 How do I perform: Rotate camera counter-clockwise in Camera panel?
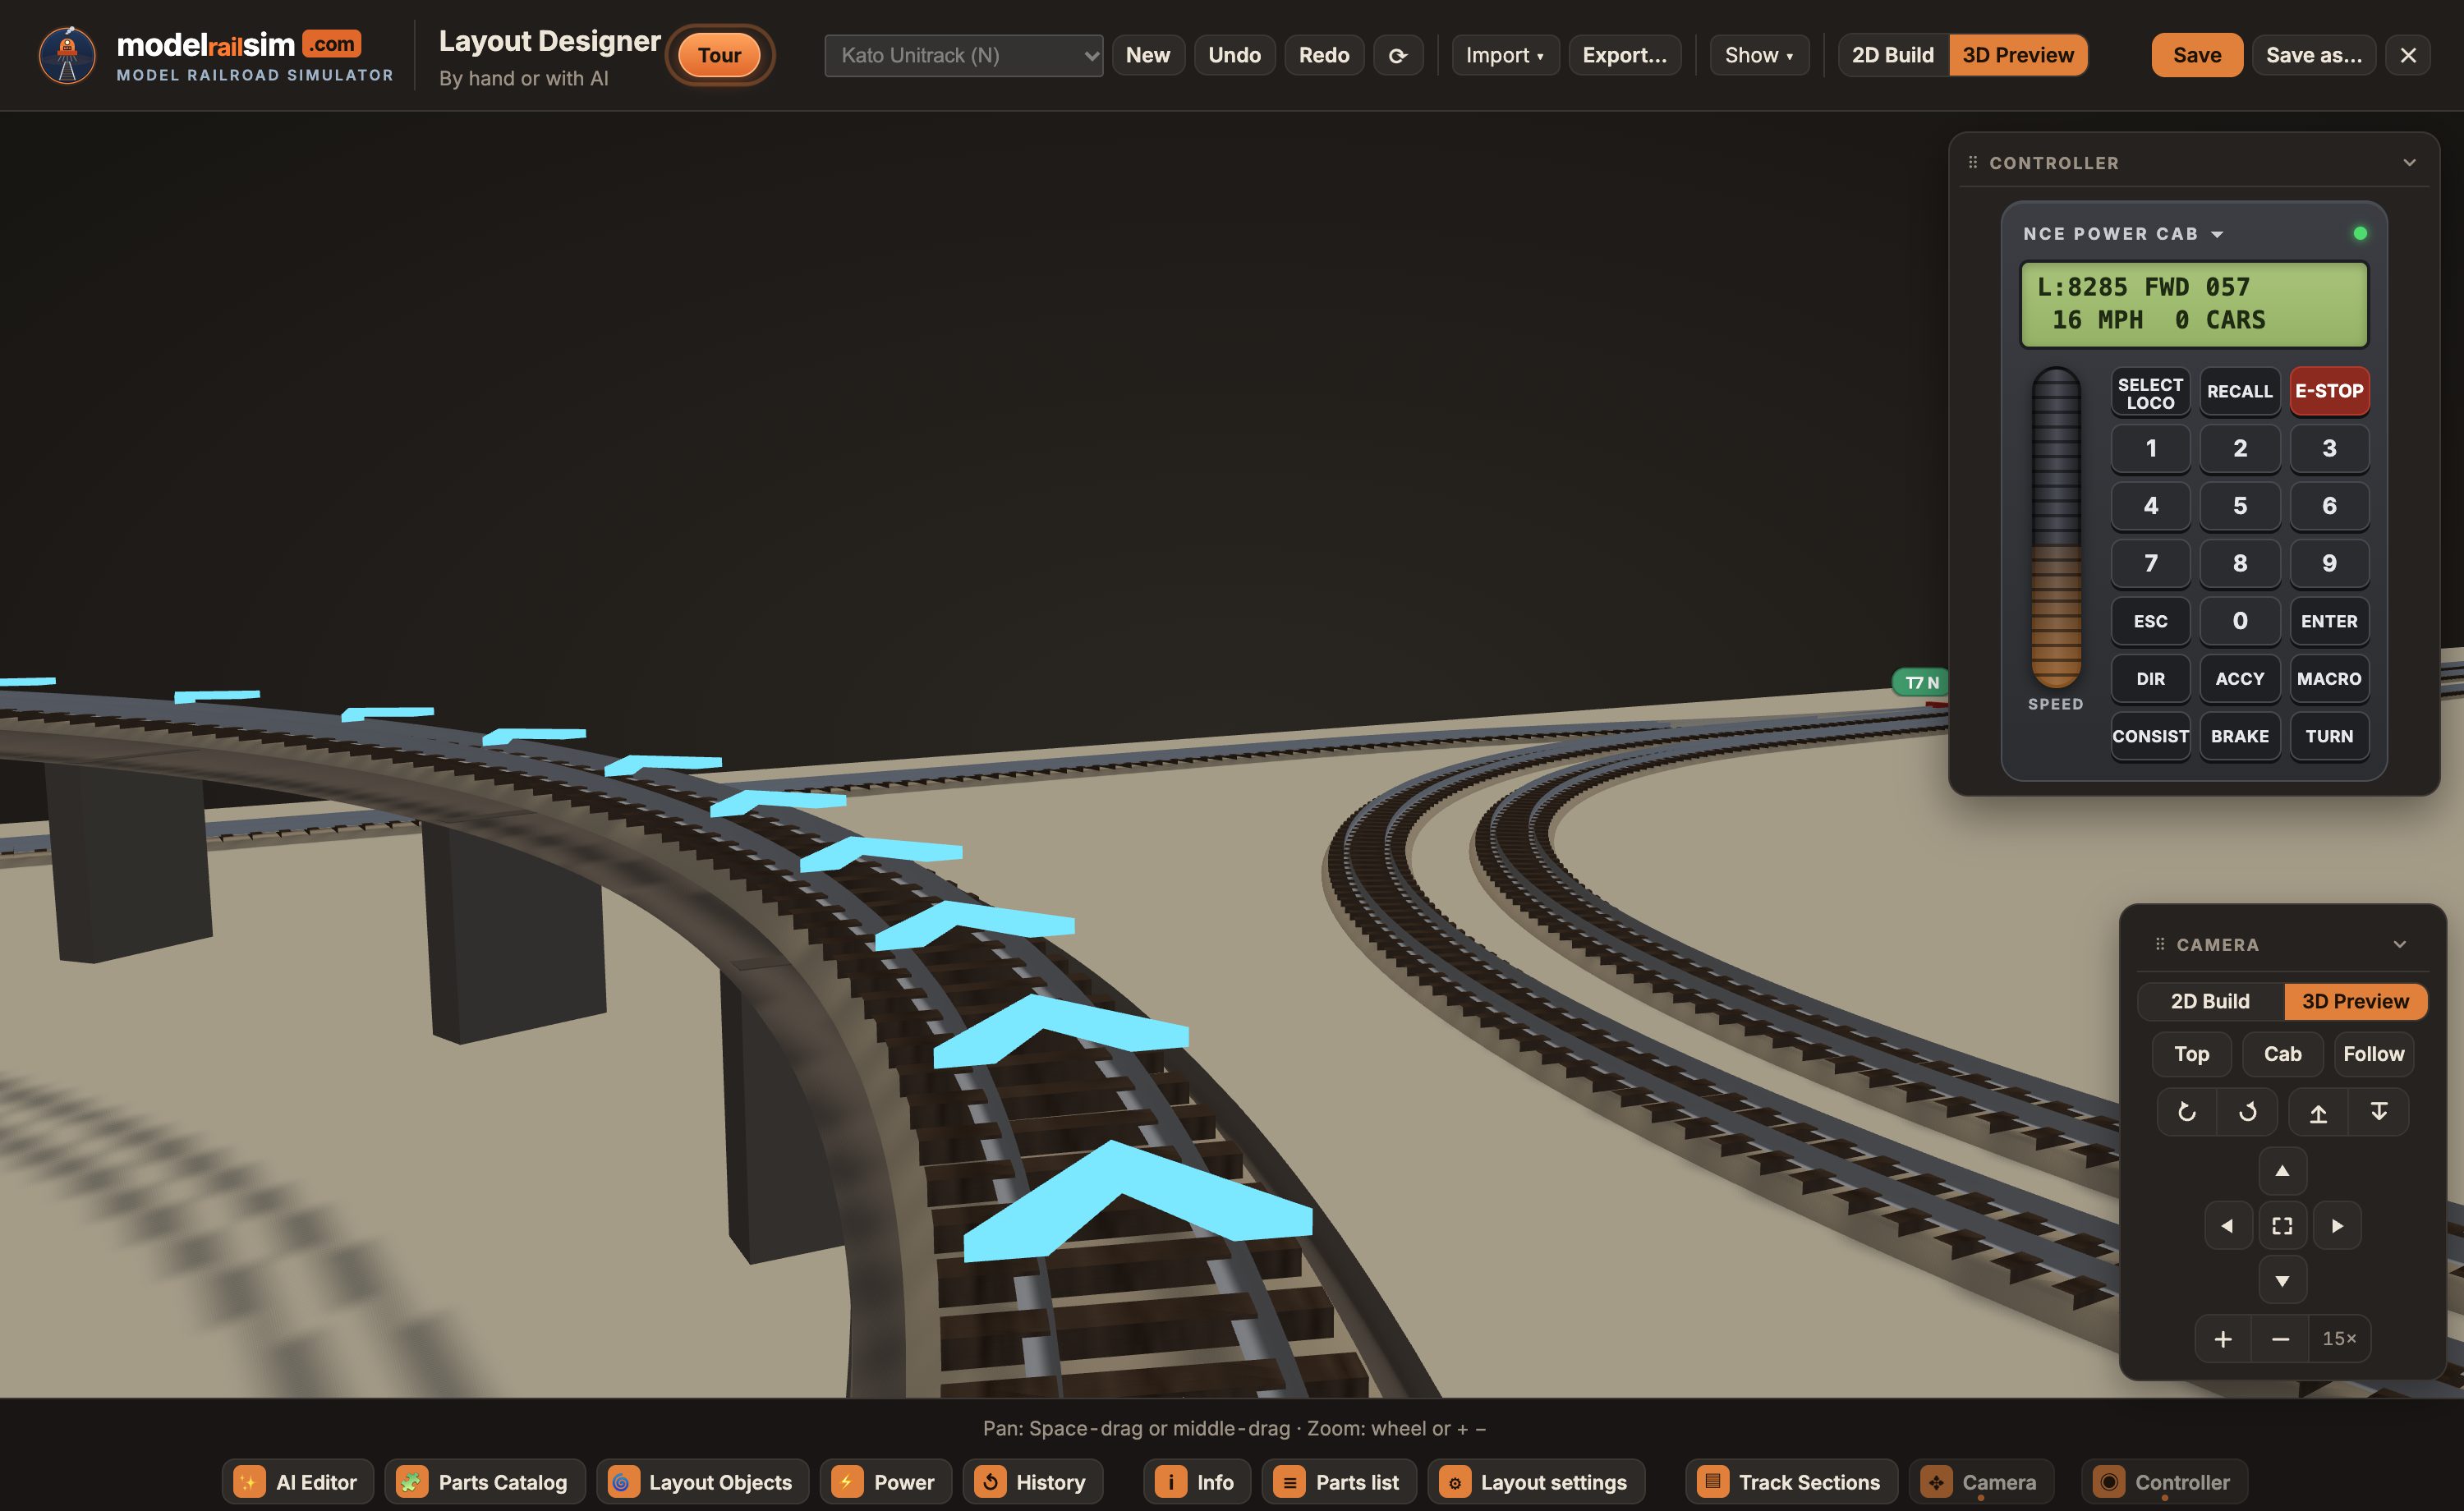click(x=2186, y=1111)
